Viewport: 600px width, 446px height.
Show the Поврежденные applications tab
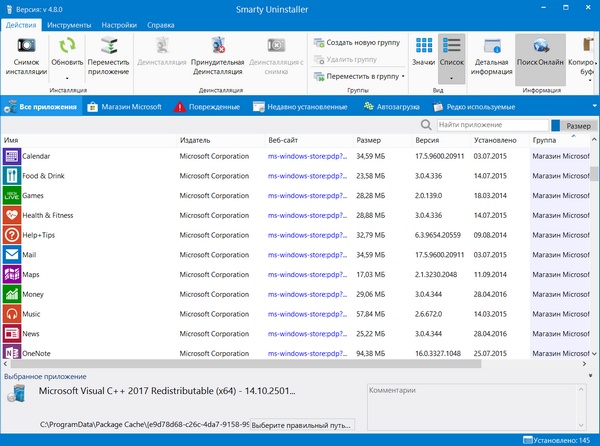[206, 106]
